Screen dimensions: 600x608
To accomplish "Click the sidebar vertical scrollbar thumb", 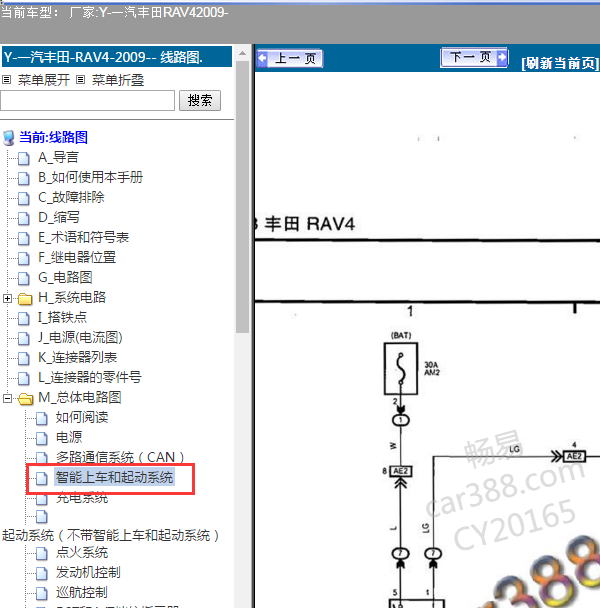I will click(242, 197).
